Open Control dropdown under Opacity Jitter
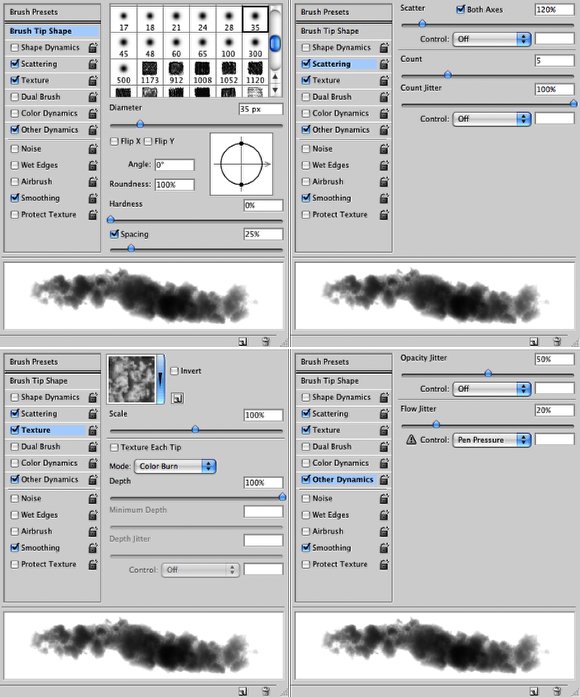This screenshot has width=580, height=697. [492, 389]
